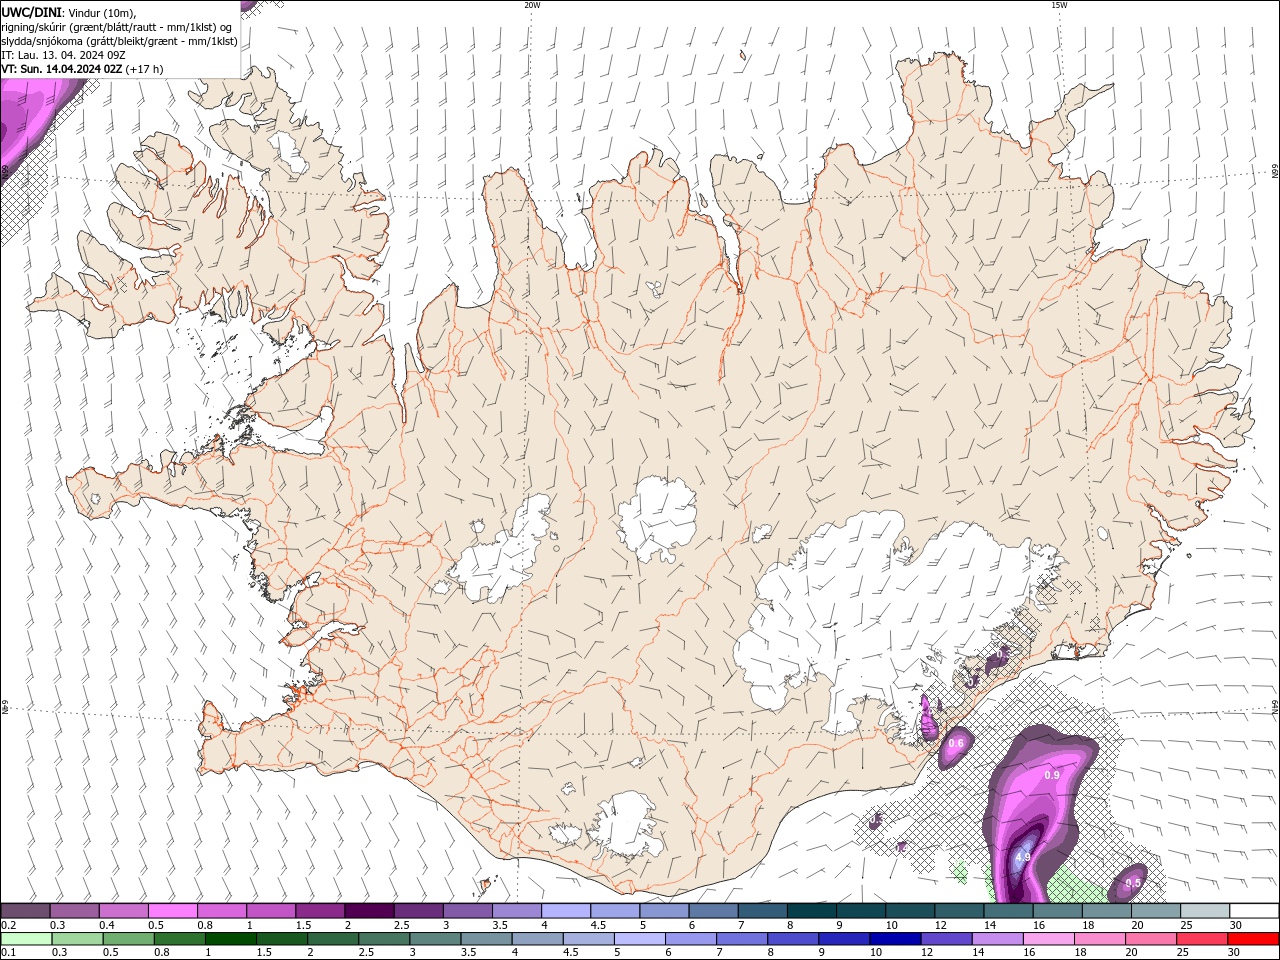The height and width of the screenshot is (960, 1280).
Task: Click the white 30 swatch in upper legend
Action: 1254,911
